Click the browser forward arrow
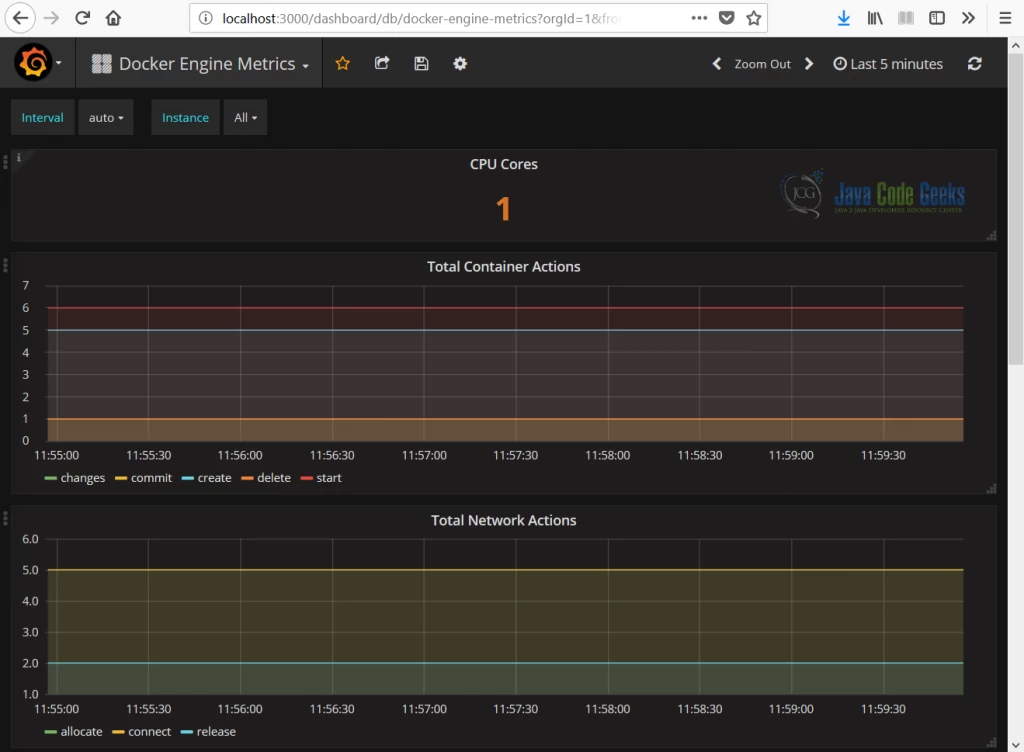The height and width of the screenshot is (752, 1024). [51, 18]
